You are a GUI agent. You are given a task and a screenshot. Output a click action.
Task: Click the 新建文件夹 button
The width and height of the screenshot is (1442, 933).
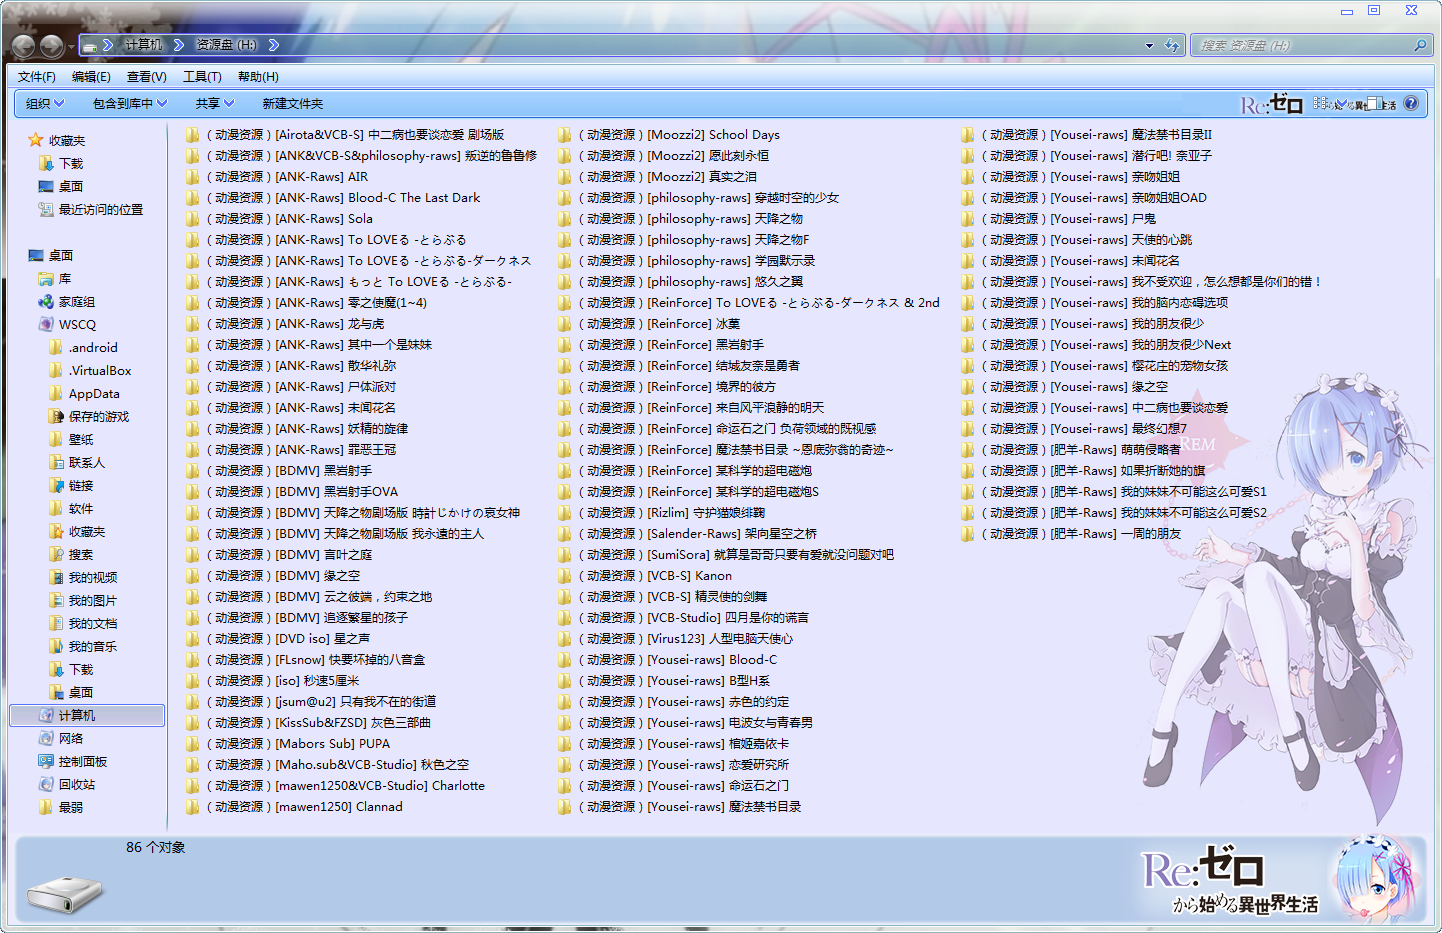point(292,104)
